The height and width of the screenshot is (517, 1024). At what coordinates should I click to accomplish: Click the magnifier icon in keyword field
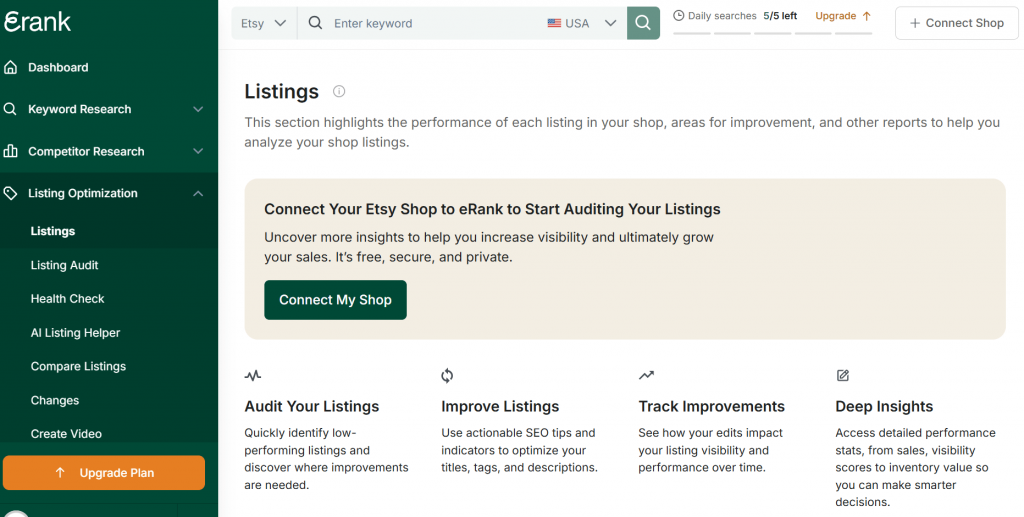(315, 23)
